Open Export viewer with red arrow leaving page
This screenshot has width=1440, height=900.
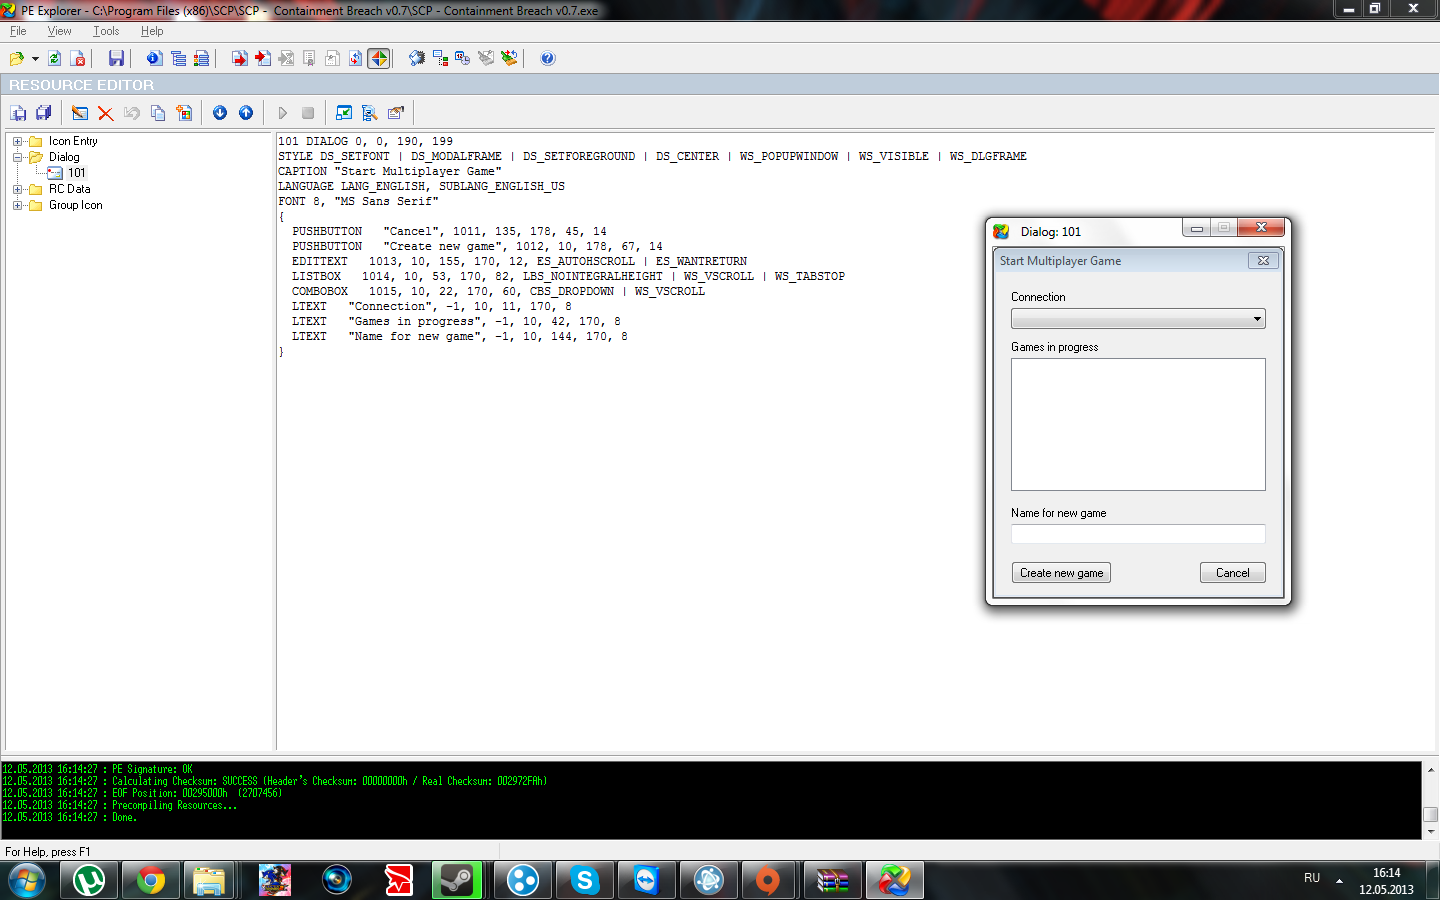[239, 59]
